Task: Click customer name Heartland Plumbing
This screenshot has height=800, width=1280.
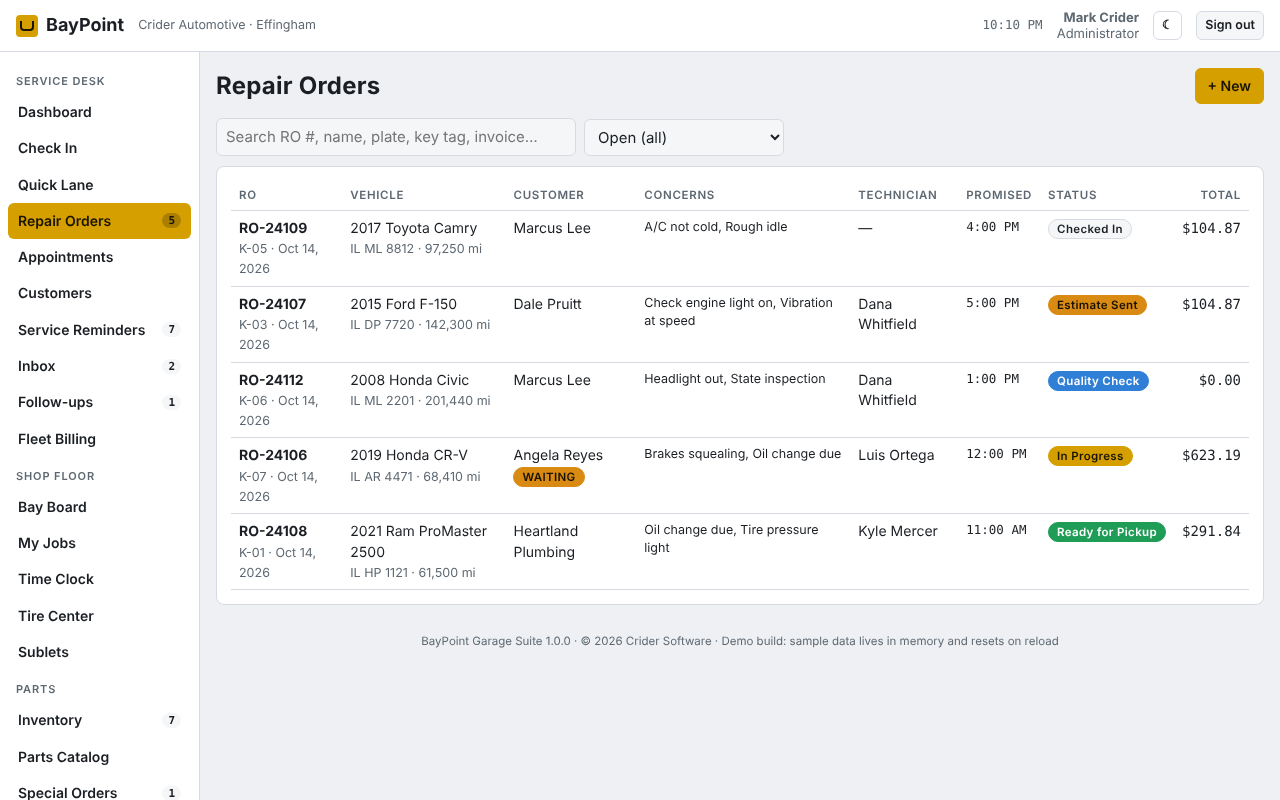Action: tap(546, 541)
